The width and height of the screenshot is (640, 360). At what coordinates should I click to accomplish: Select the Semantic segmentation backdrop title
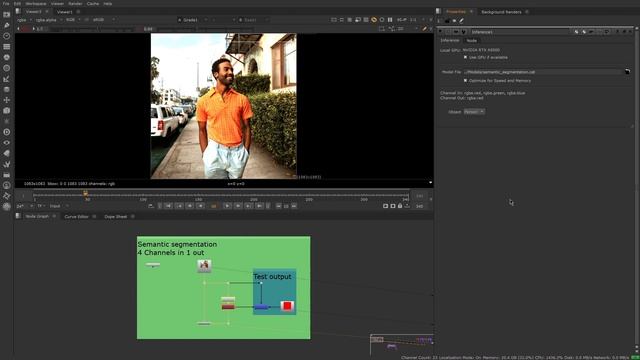point(177,244)
